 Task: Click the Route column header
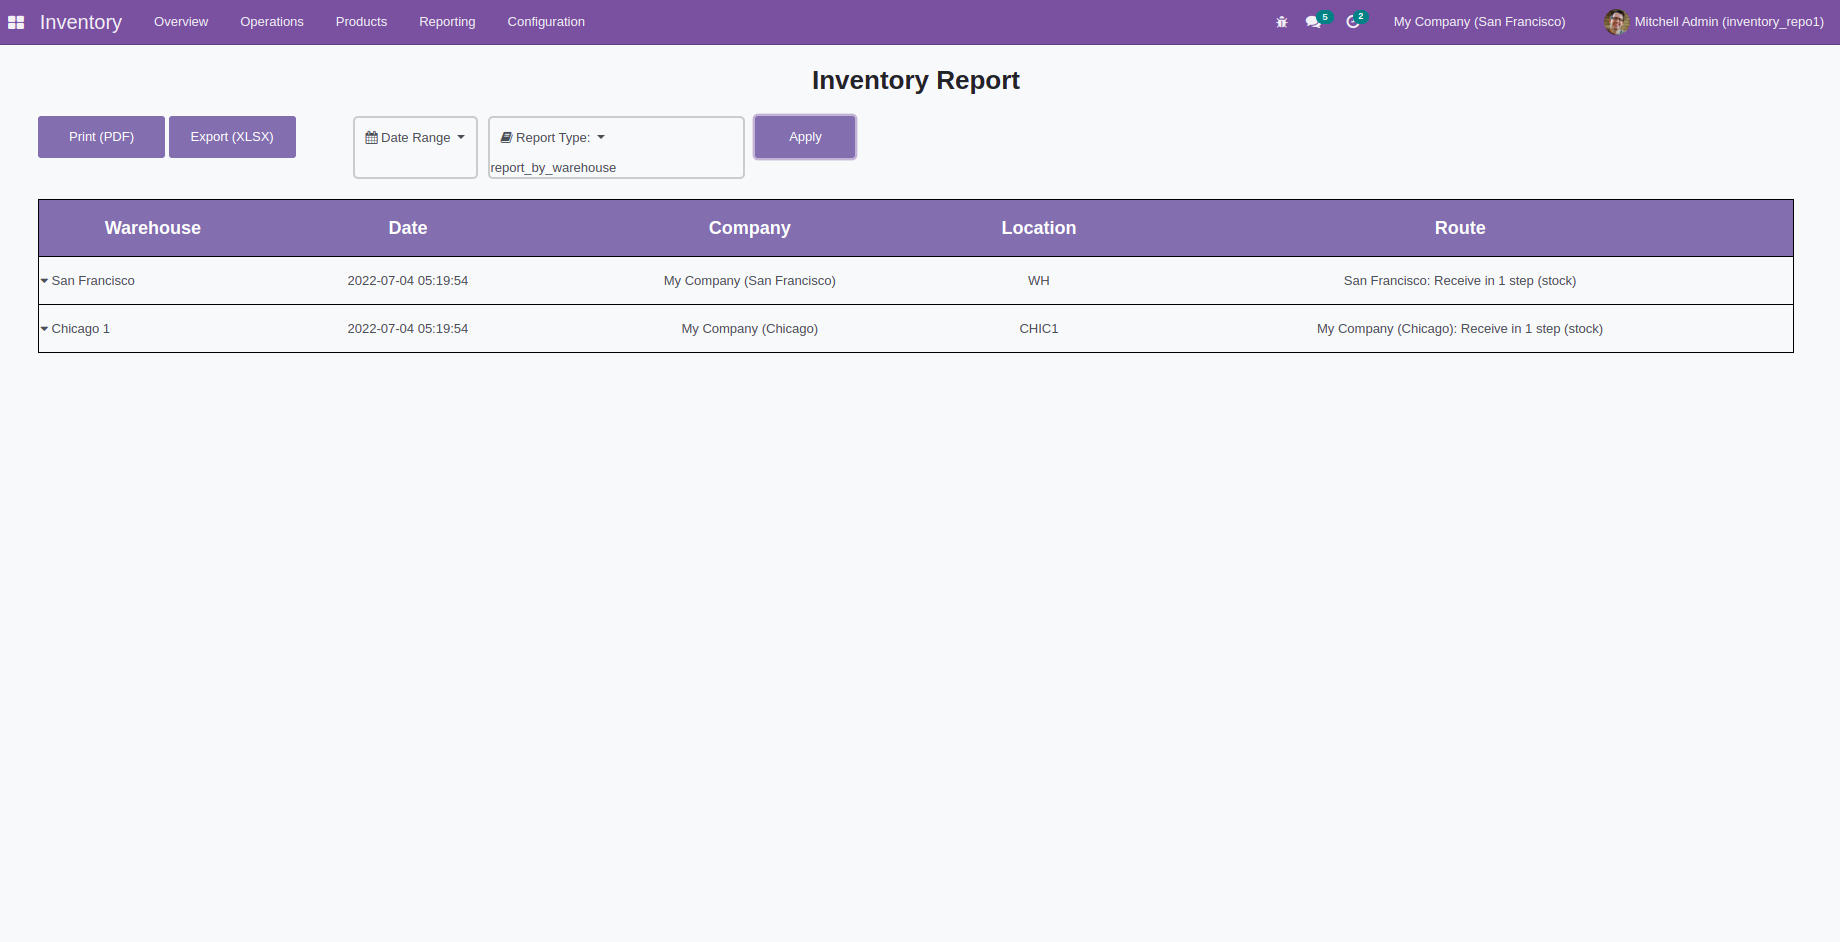[x=1460, y=228]
